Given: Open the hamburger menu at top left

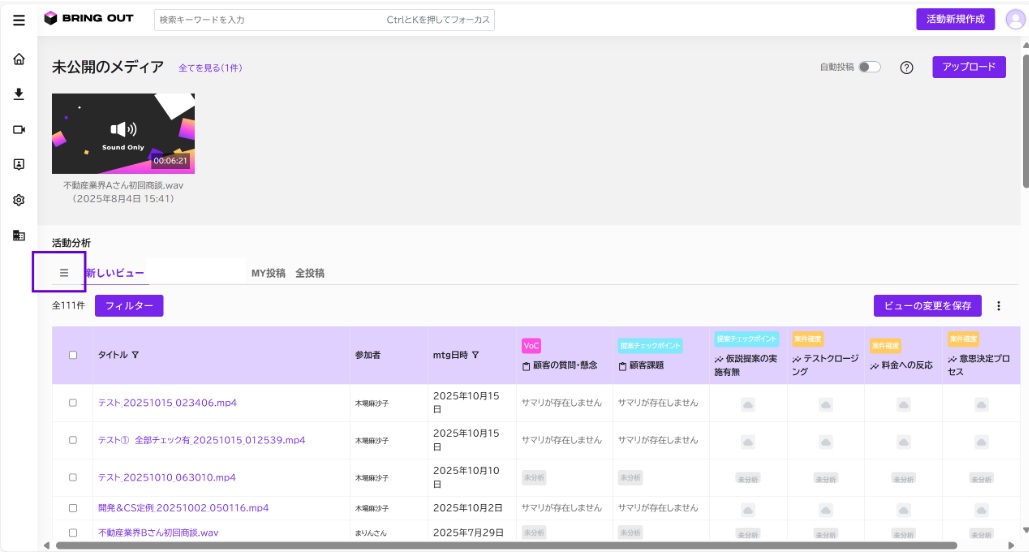Looking at the screenshot, I should click(x=19, y=20).
